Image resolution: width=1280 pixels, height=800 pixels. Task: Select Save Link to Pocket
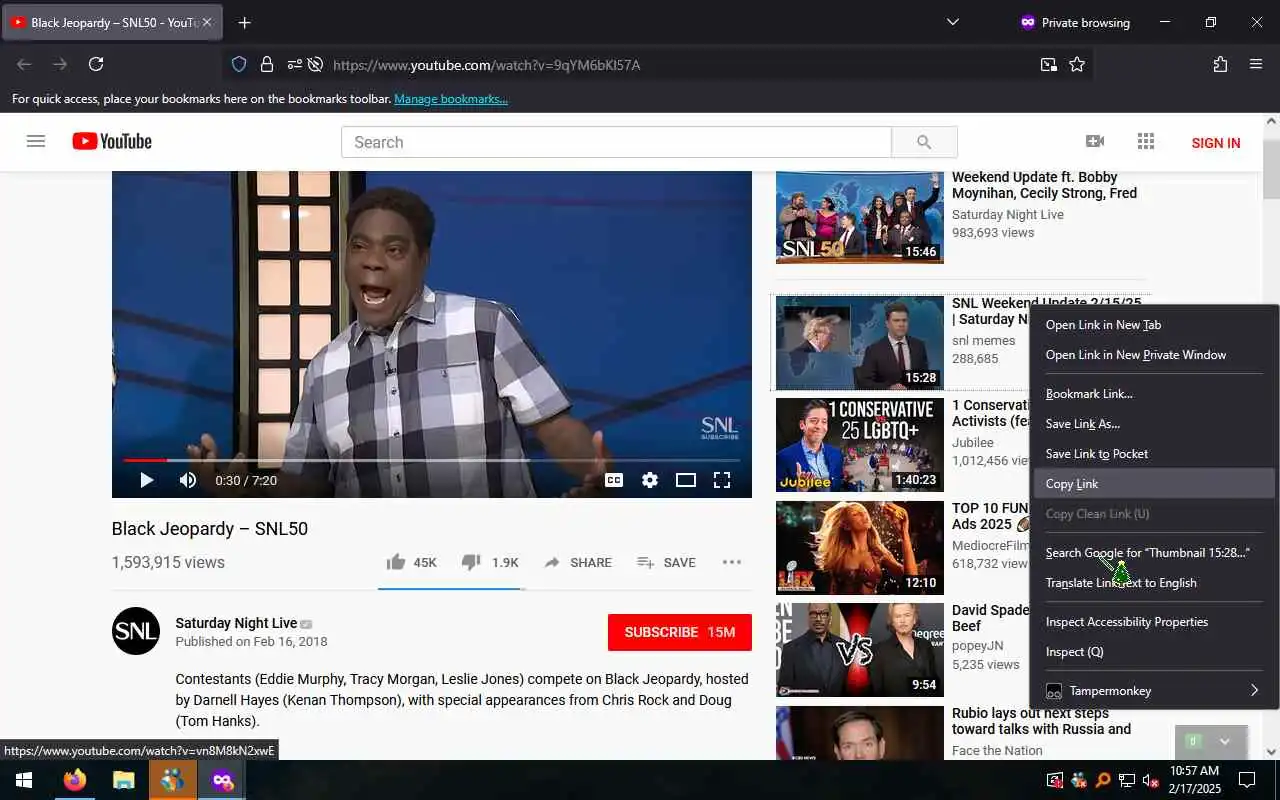point(1155,453)
